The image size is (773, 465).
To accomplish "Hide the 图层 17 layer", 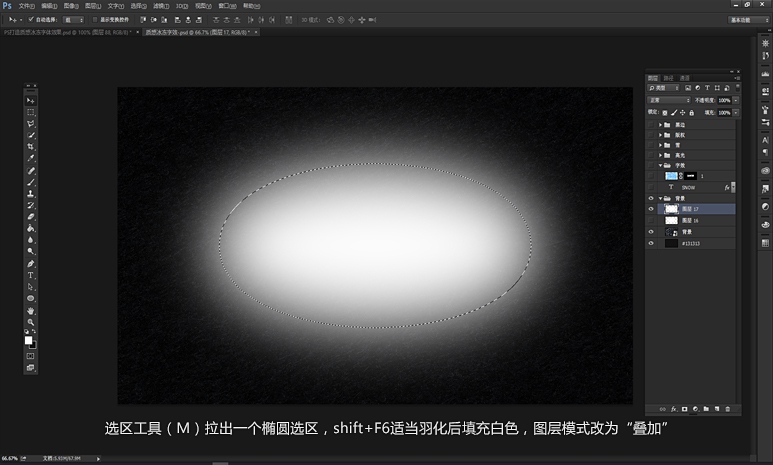I will pyautogui.click(x=651, y=208).
